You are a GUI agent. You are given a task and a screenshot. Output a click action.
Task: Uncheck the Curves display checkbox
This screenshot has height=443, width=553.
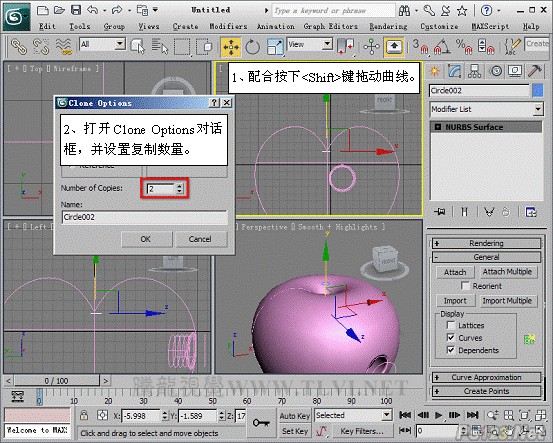tap(451, 338)
